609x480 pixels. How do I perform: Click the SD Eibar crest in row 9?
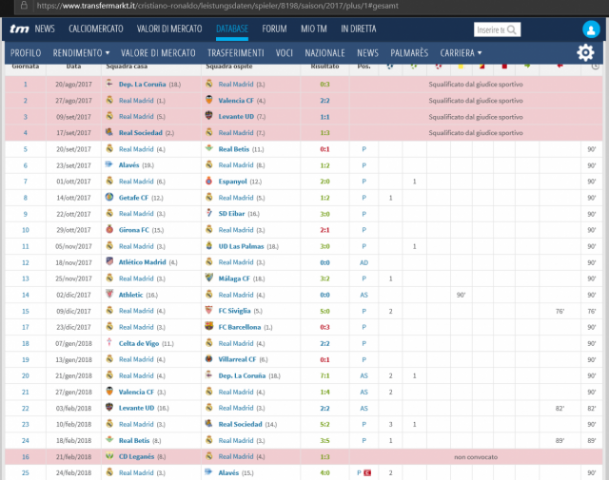(x=209, y=213)
